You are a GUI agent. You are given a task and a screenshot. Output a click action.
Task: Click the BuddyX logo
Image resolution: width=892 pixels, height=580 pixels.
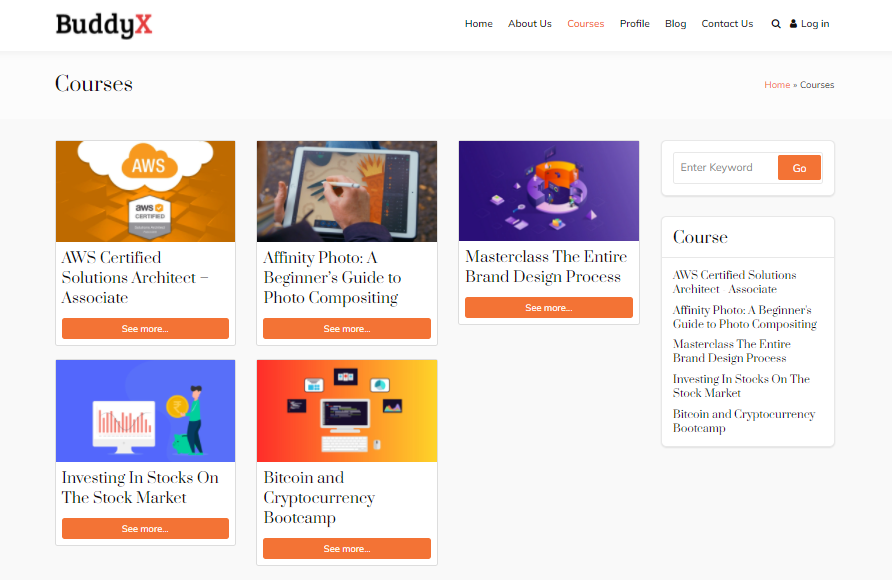[x=104, y=24]
